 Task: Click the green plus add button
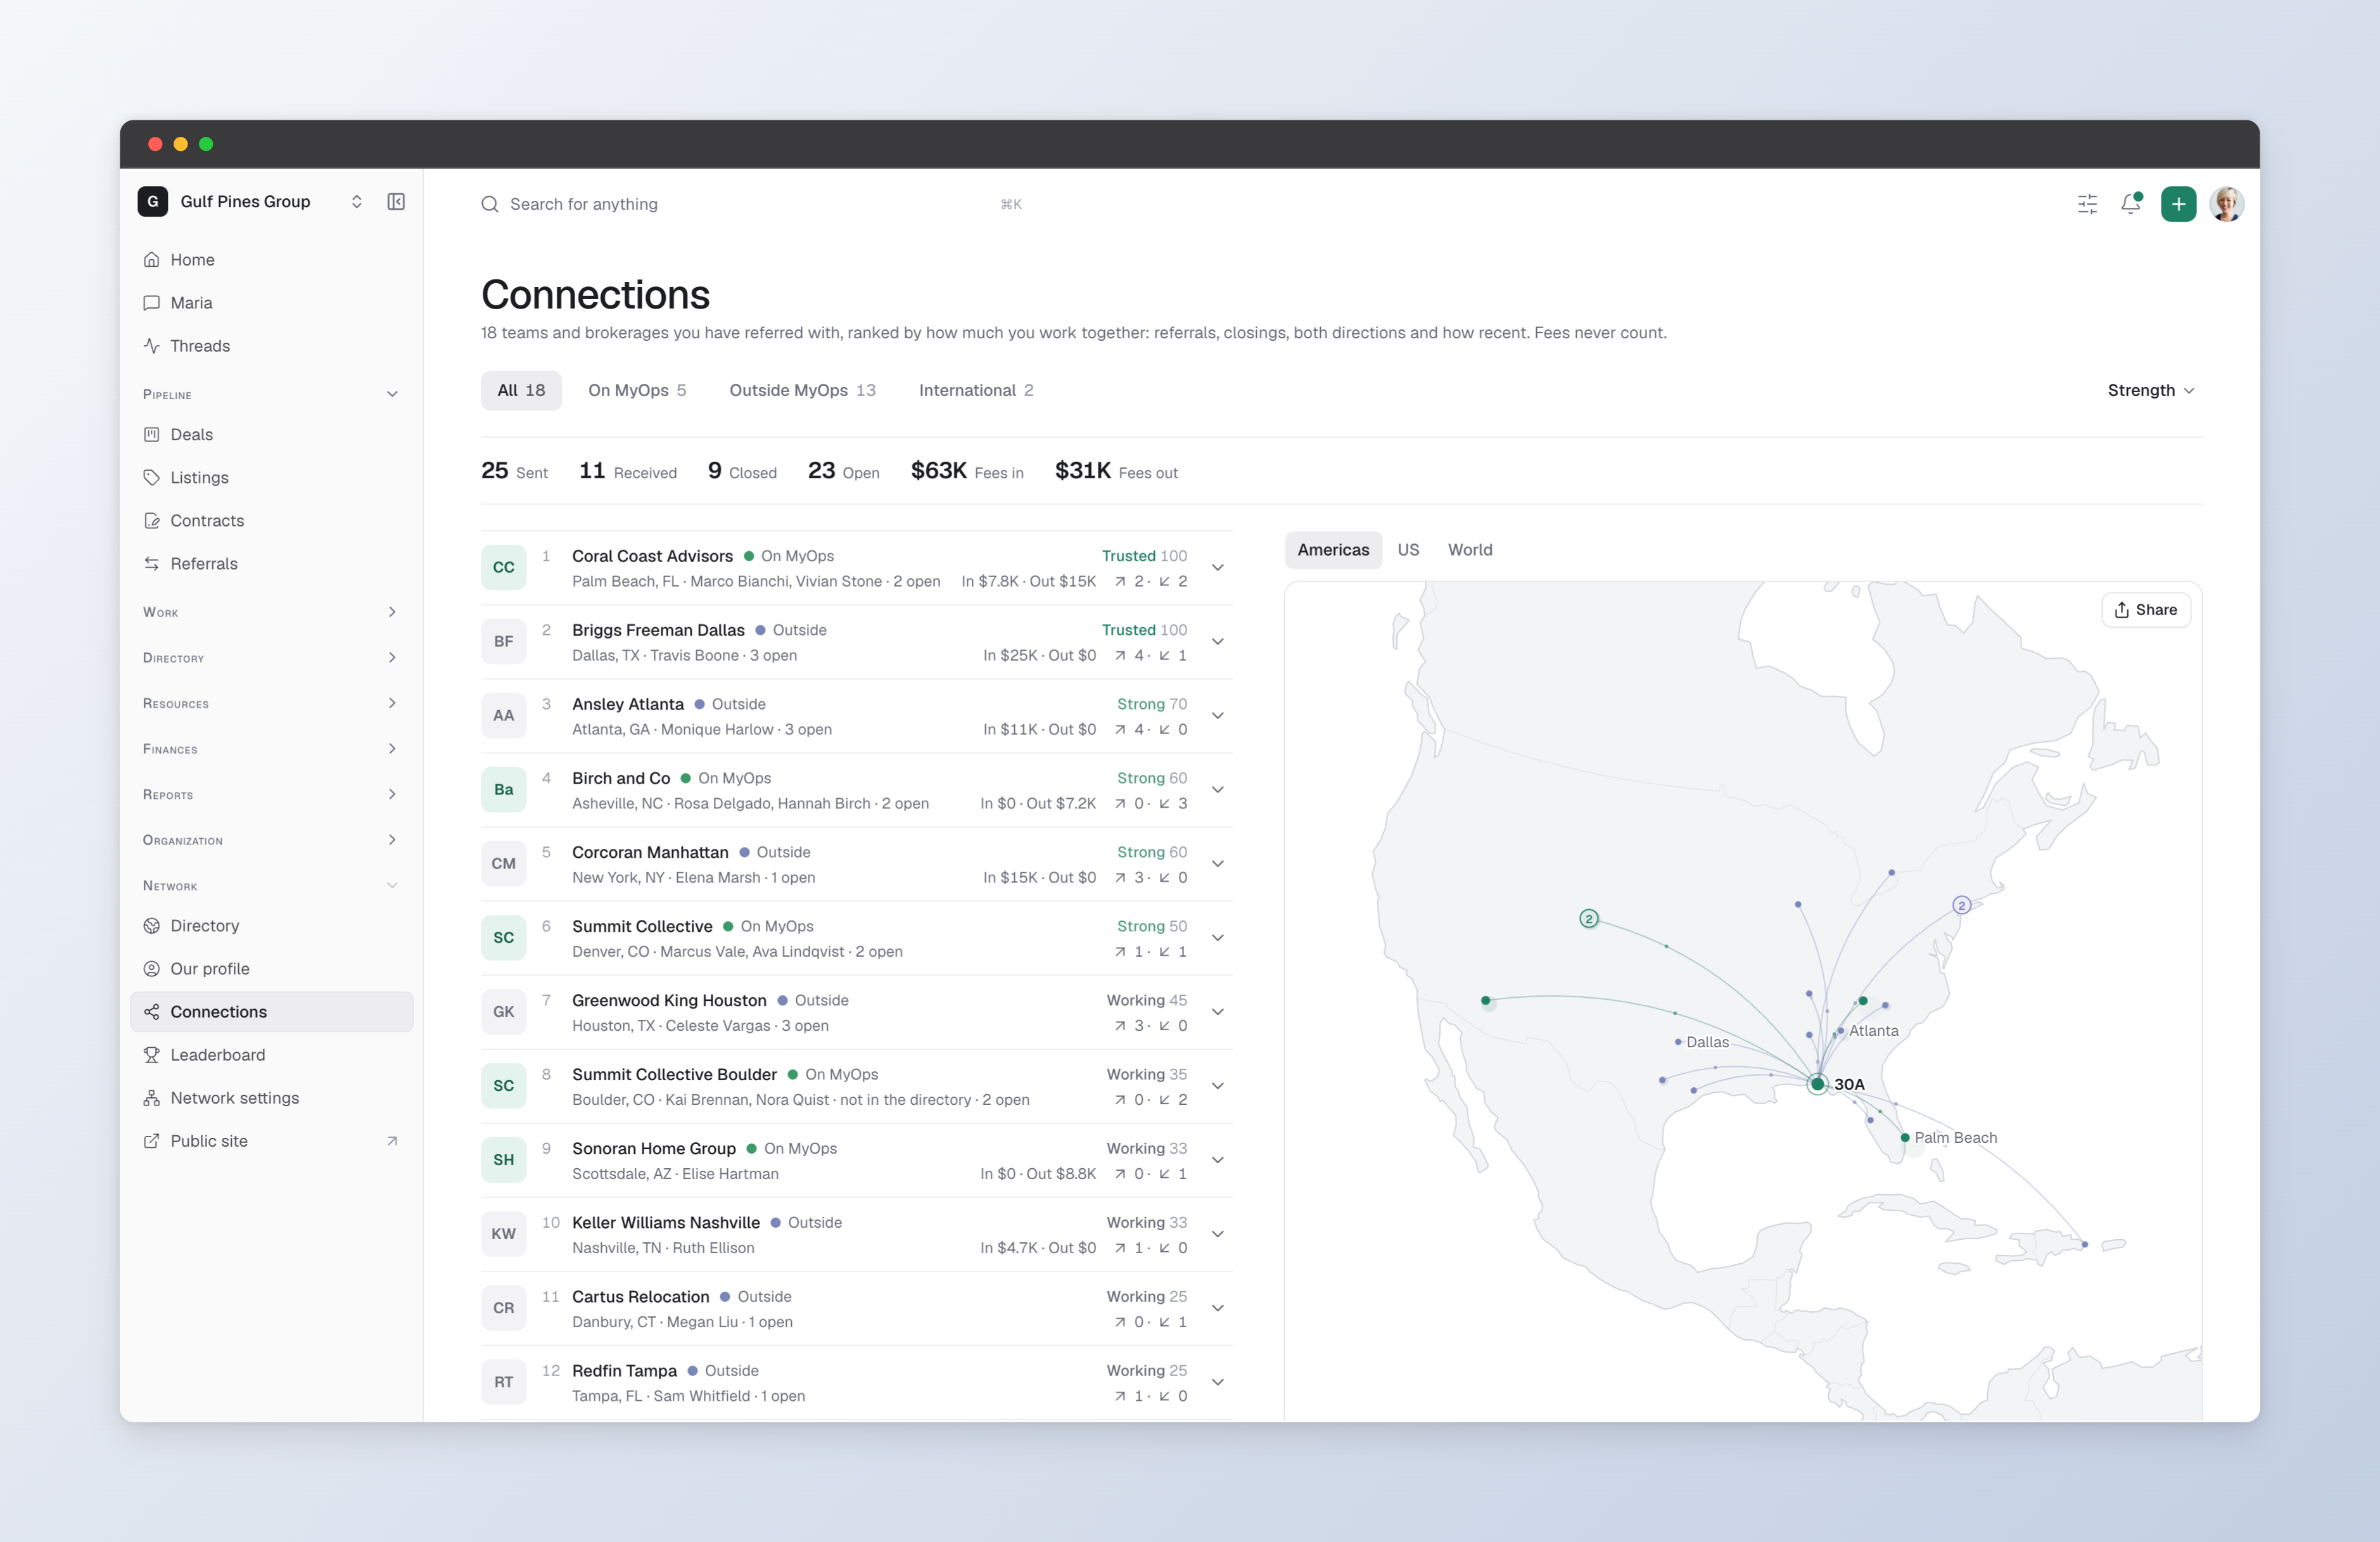pyautogui.click(x=2178, y=204)
